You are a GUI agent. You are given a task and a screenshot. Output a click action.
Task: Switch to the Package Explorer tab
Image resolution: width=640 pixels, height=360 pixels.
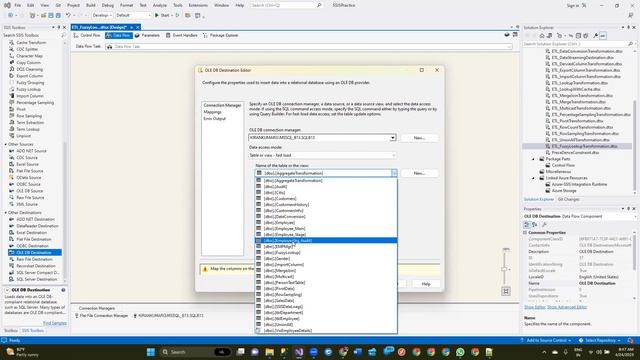click(220, 36)
